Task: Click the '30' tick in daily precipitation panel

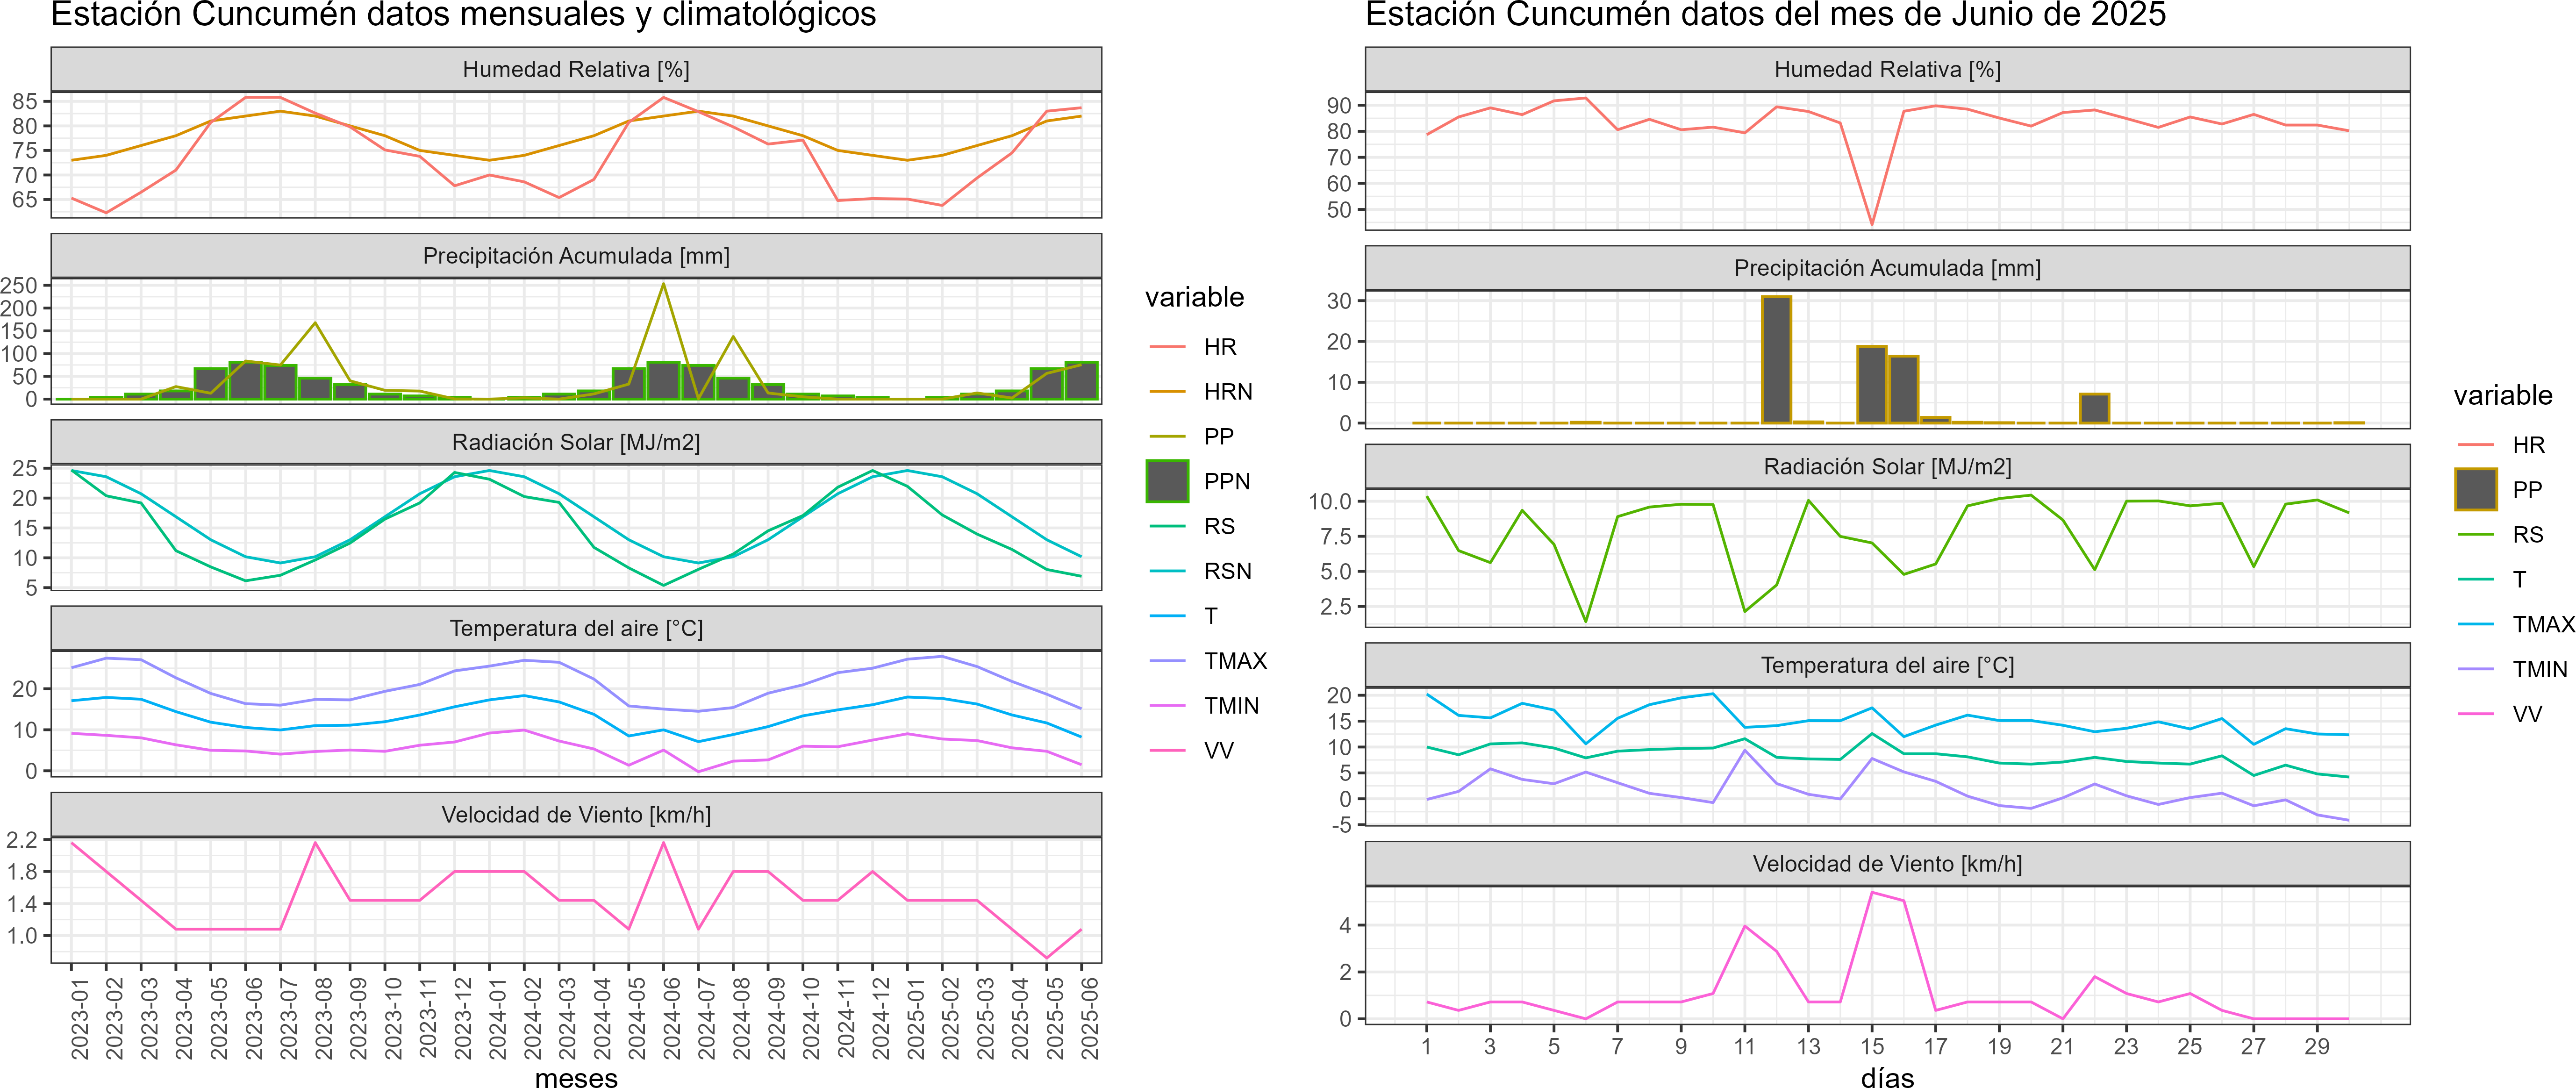Action: coord(1339,301)
